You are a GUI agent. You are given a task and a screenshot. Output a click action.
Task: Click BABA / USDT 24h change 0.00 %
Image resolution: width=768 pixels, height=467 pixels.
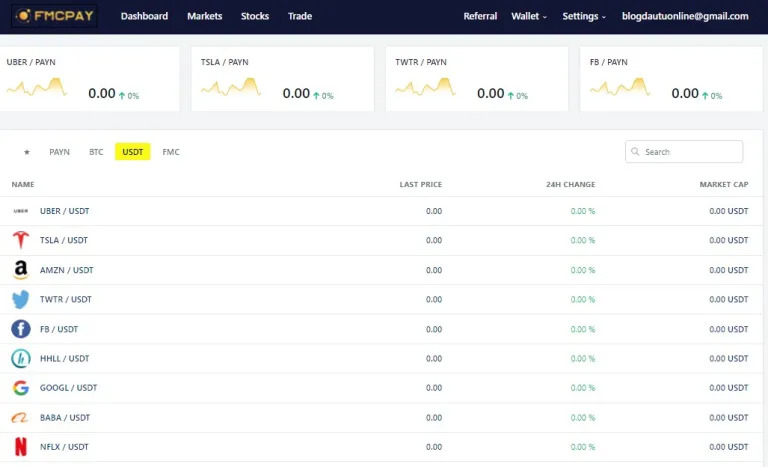583,418
